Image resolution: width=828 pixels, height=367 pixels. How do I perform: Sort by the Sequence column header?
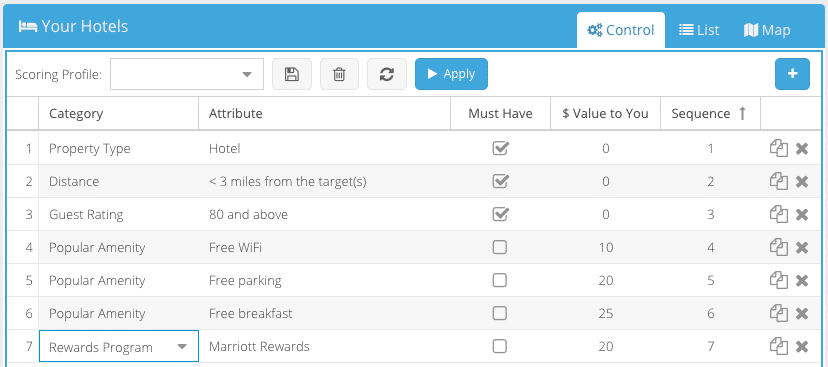click(x=710, y=114)
